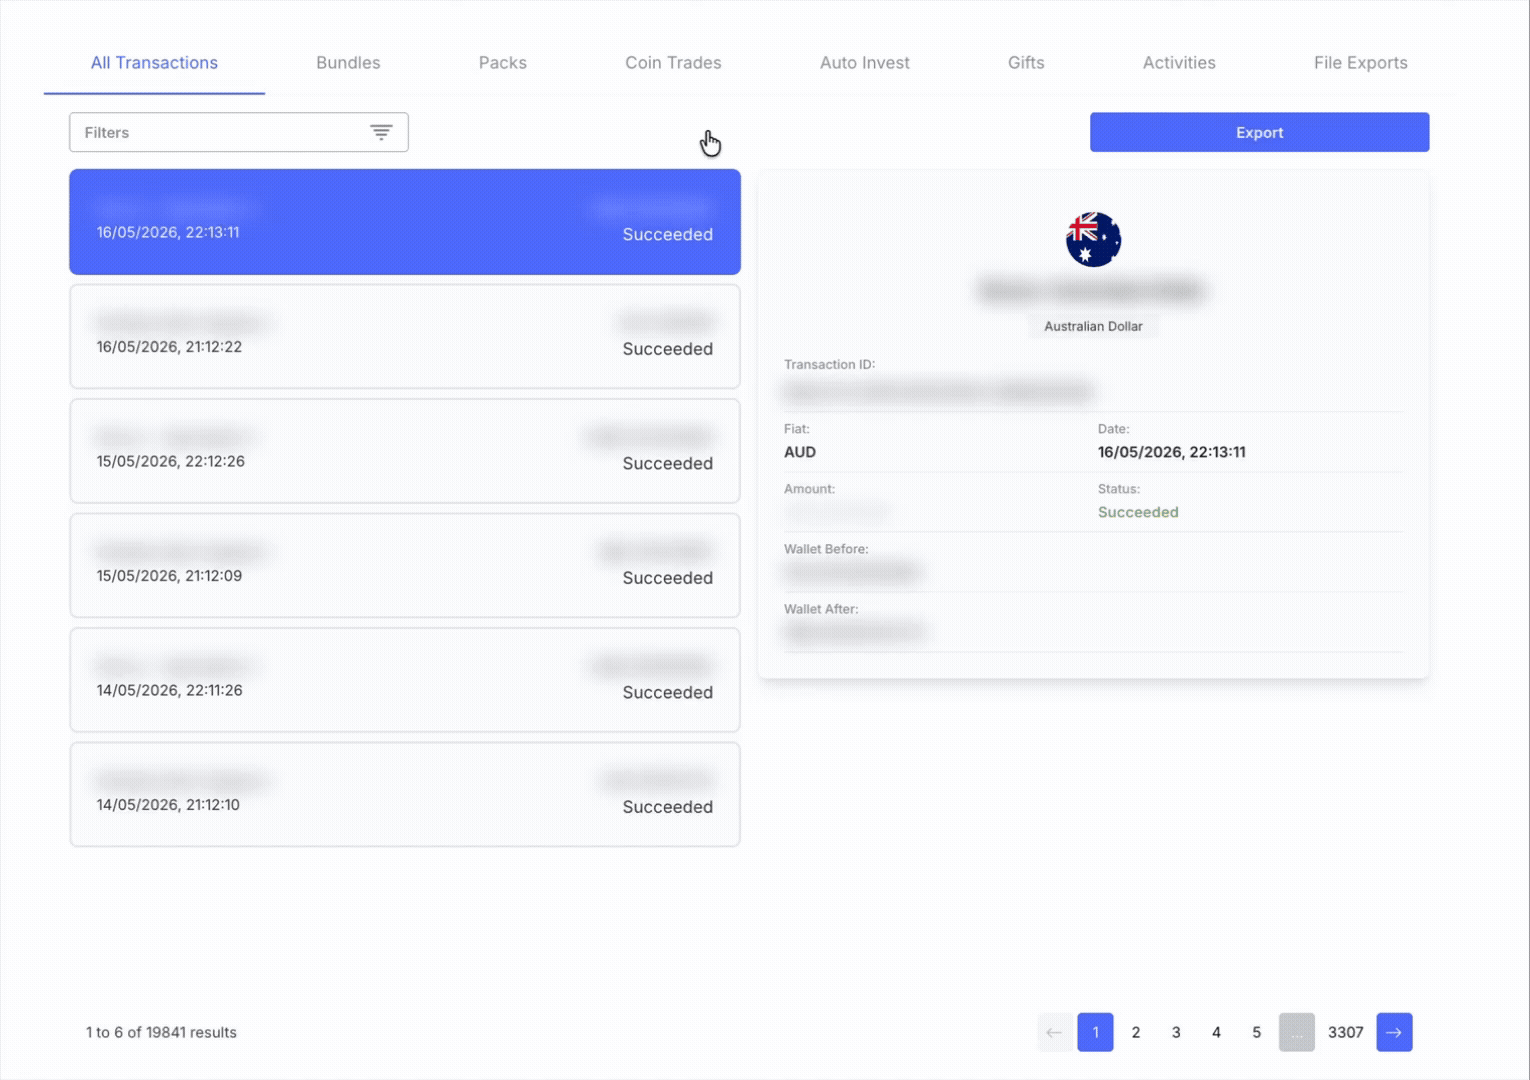
Task: Click the '1 to 6 of 19841 results' text
Action: click(x=161, y=1032)
